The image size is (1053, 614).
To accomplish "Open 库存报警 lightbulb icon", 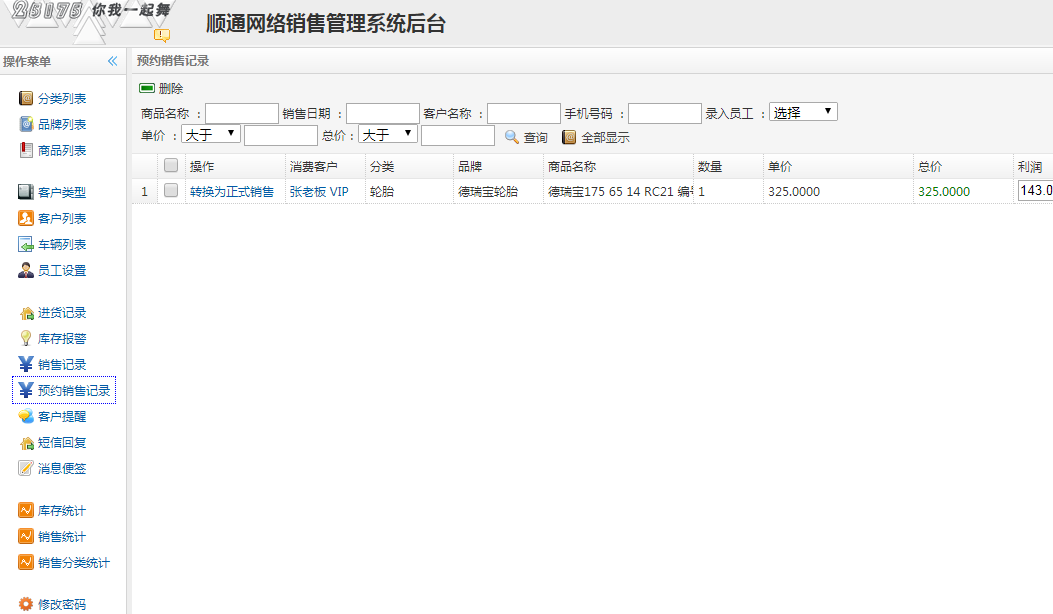I will pos(26,338).
